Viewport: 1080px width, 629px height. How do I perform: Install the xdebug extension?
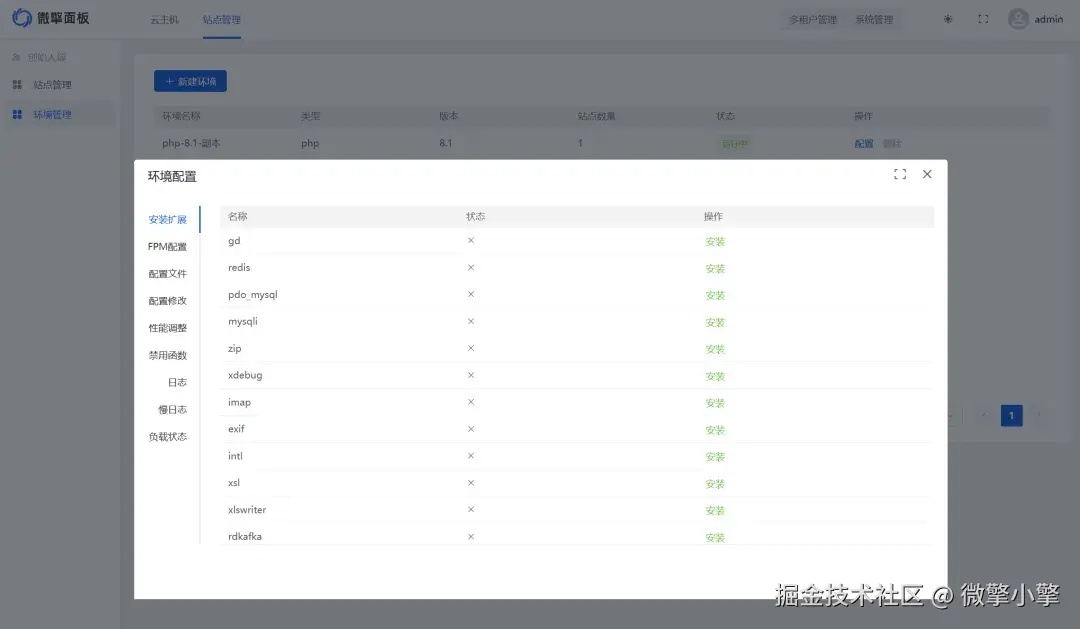715,375
